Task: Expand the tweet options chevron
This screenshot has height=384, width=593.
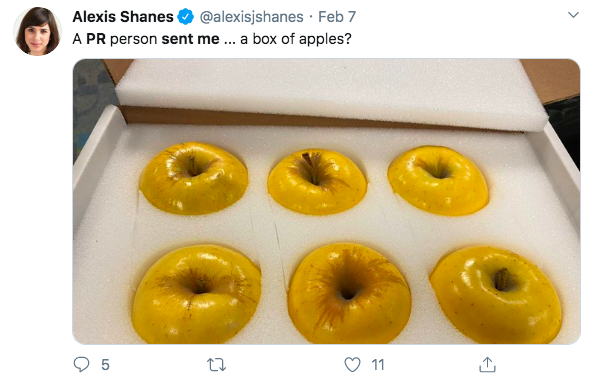Action: [x=573, y=15]
